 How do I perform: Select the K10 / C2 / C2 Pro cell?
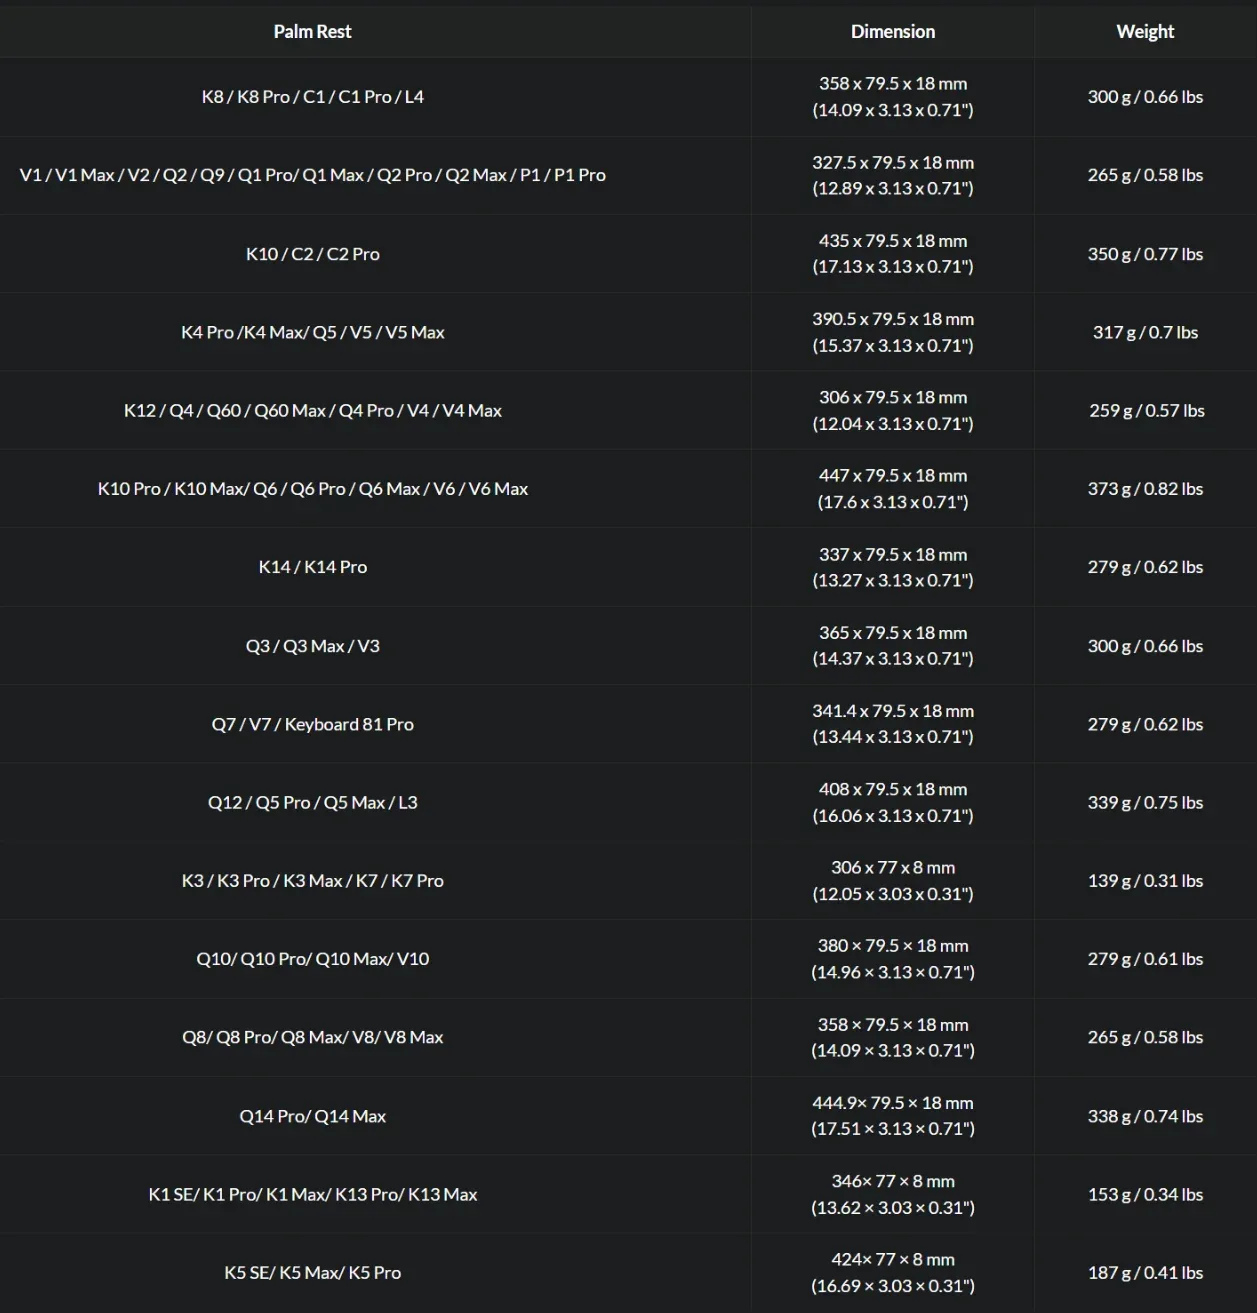[x=312, y=254]
